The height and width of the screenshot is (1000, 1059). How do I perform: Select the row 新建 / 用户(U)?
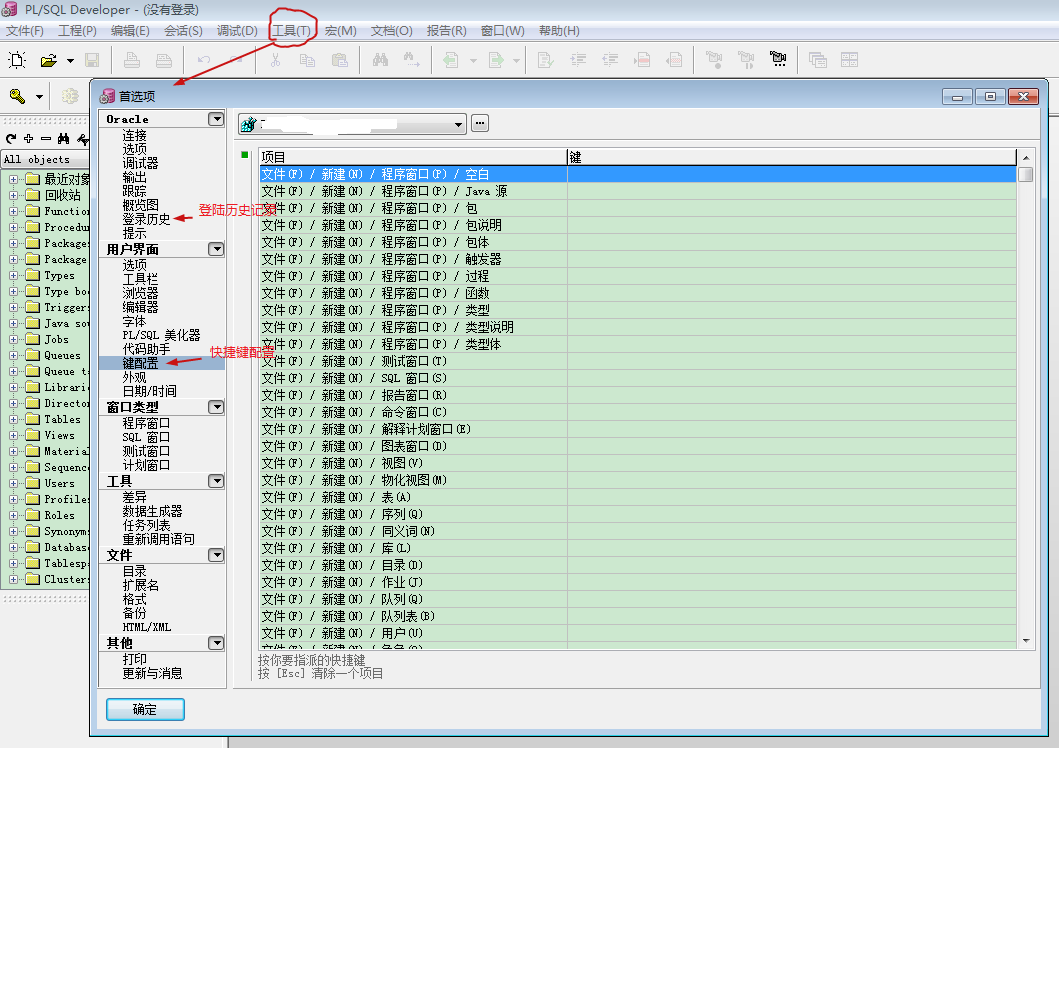coord(638,633)
